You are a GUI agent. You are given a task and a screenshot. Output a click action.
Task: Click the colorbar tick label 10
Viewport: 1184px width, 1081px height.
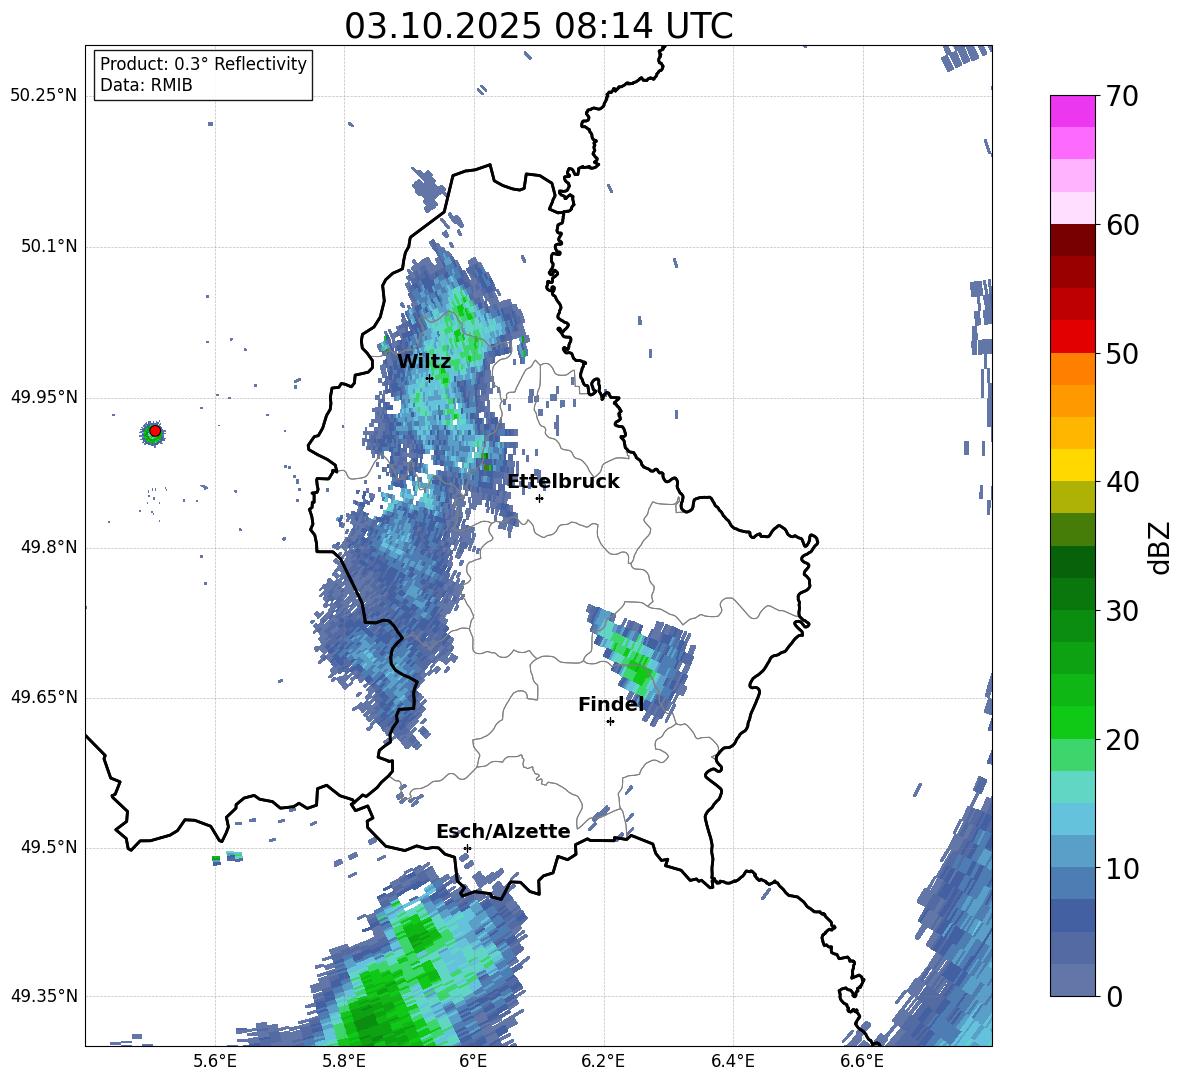[x=1122, y=868]
